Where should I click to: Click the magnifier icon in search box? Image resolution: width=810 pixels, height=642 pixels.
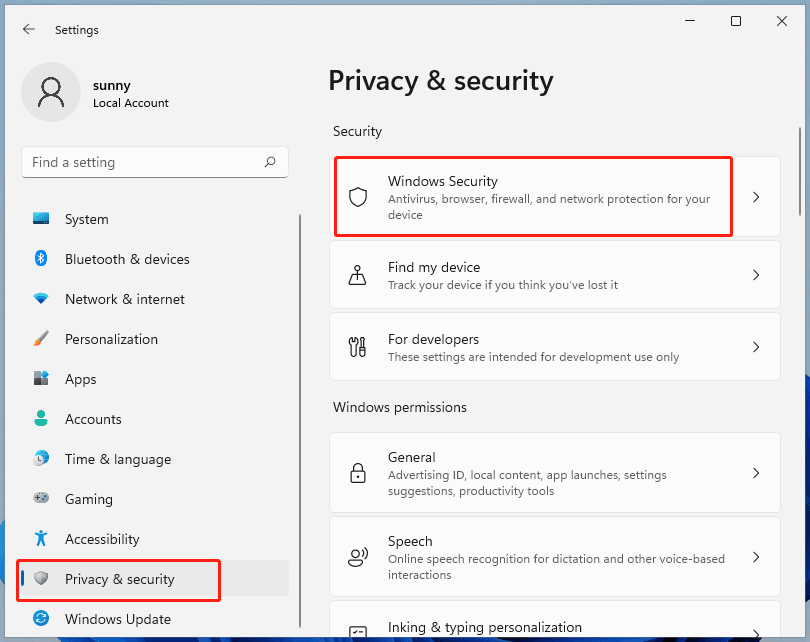pyautogui.click(x=270, y=162)
